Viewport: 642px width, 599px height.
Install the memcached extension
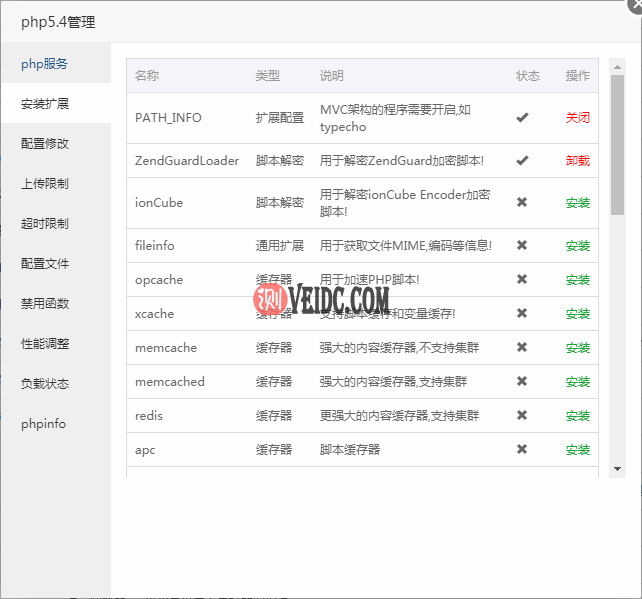click(578, 382)
